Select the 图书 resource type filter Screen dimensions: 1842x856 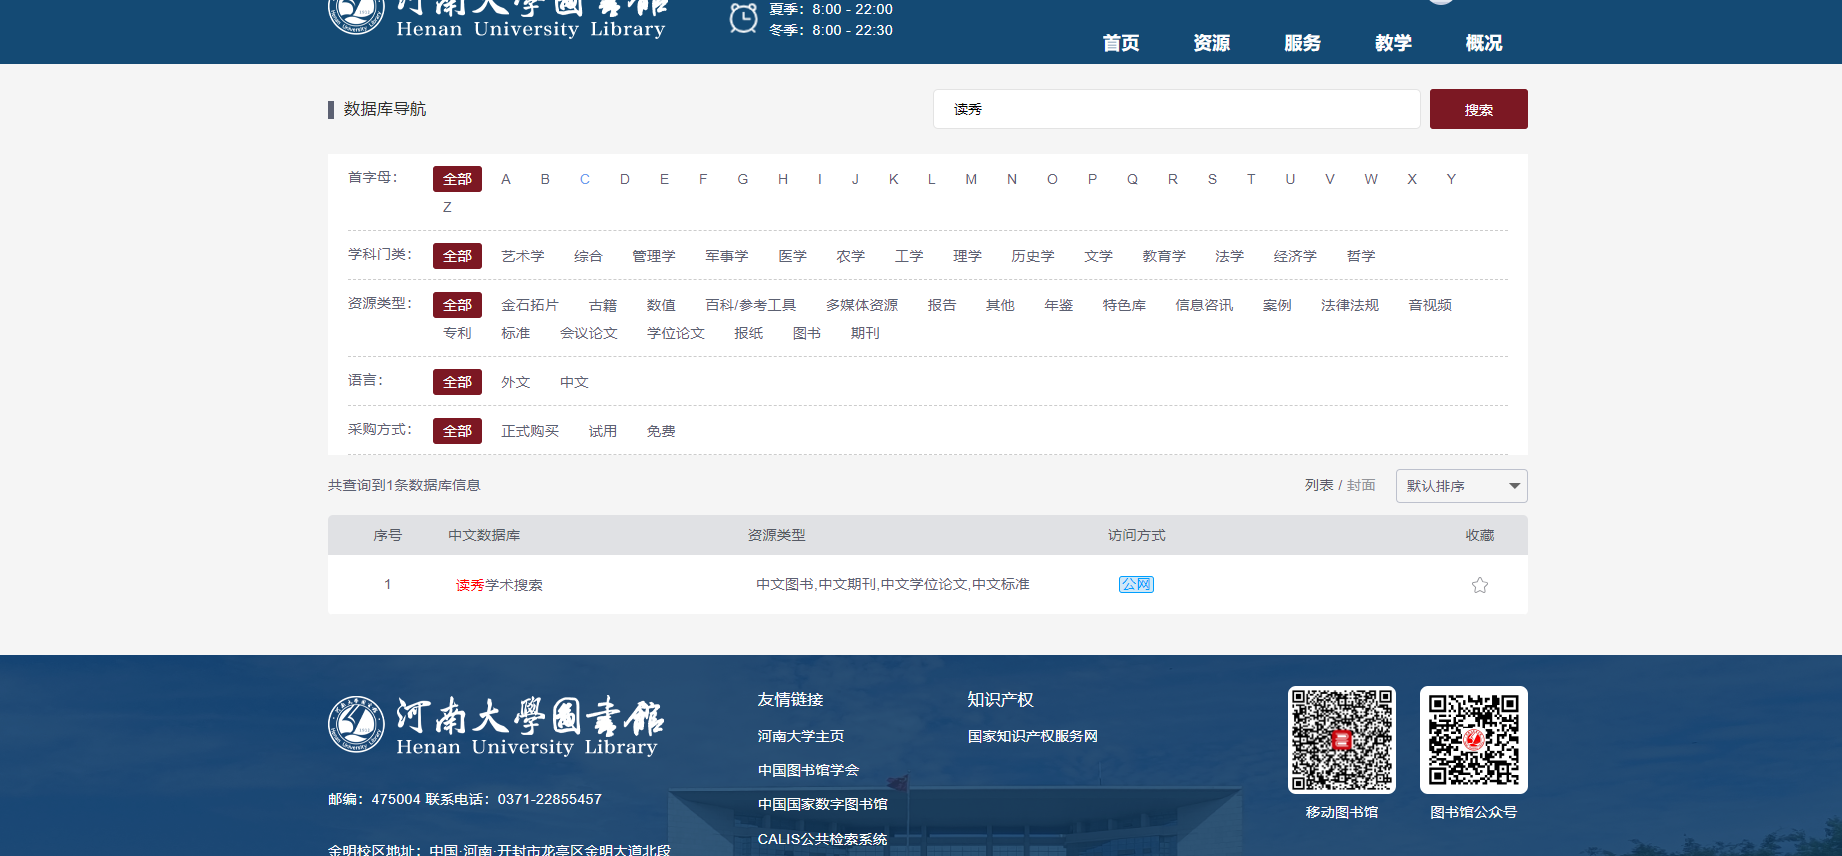tap(806, 333)
